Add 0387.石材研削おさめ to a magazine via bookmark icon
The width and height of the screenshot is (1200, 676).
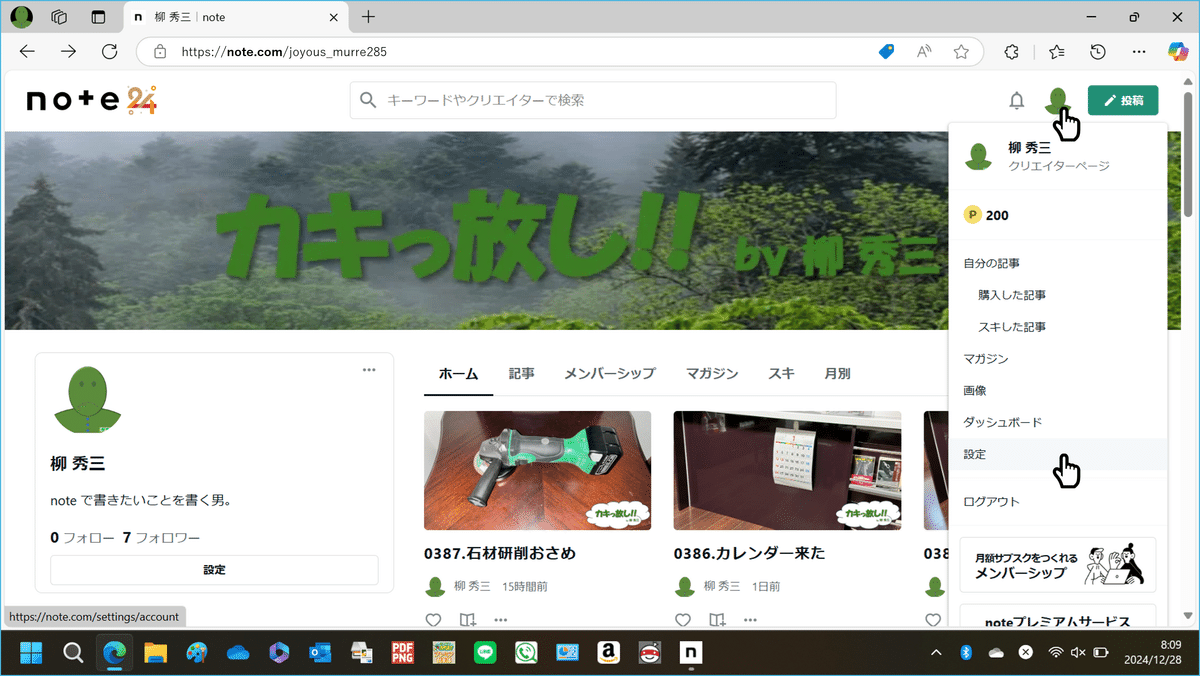[467, 620]
